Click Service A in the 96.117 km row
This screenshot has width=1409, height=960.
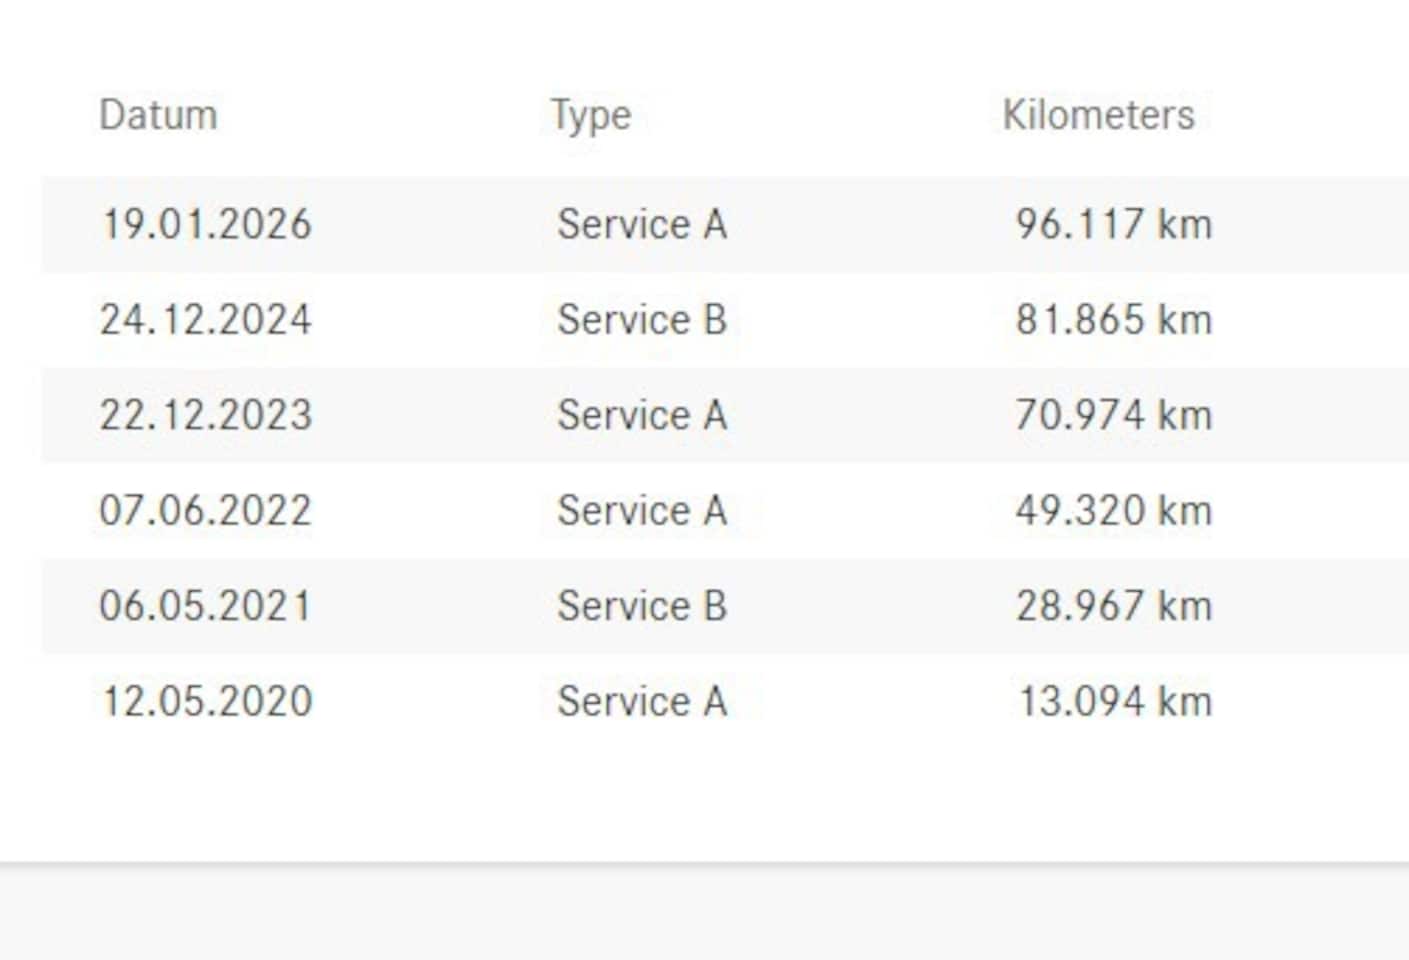[642, 224]
